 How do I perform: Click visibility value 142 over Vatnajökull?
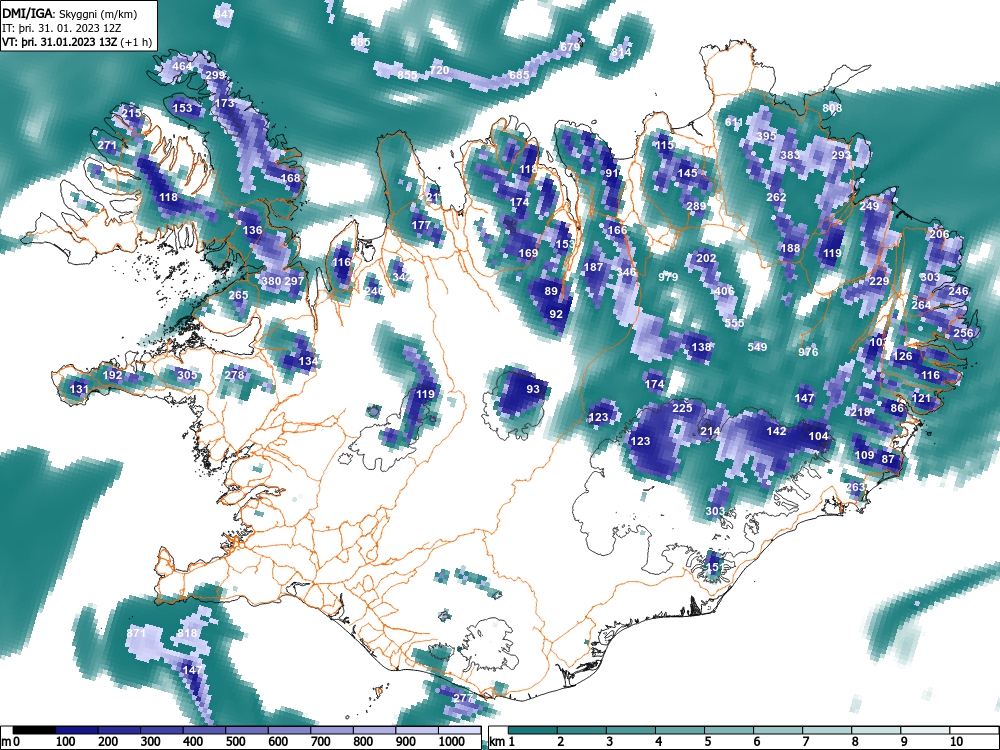click(x=776, y=431)
